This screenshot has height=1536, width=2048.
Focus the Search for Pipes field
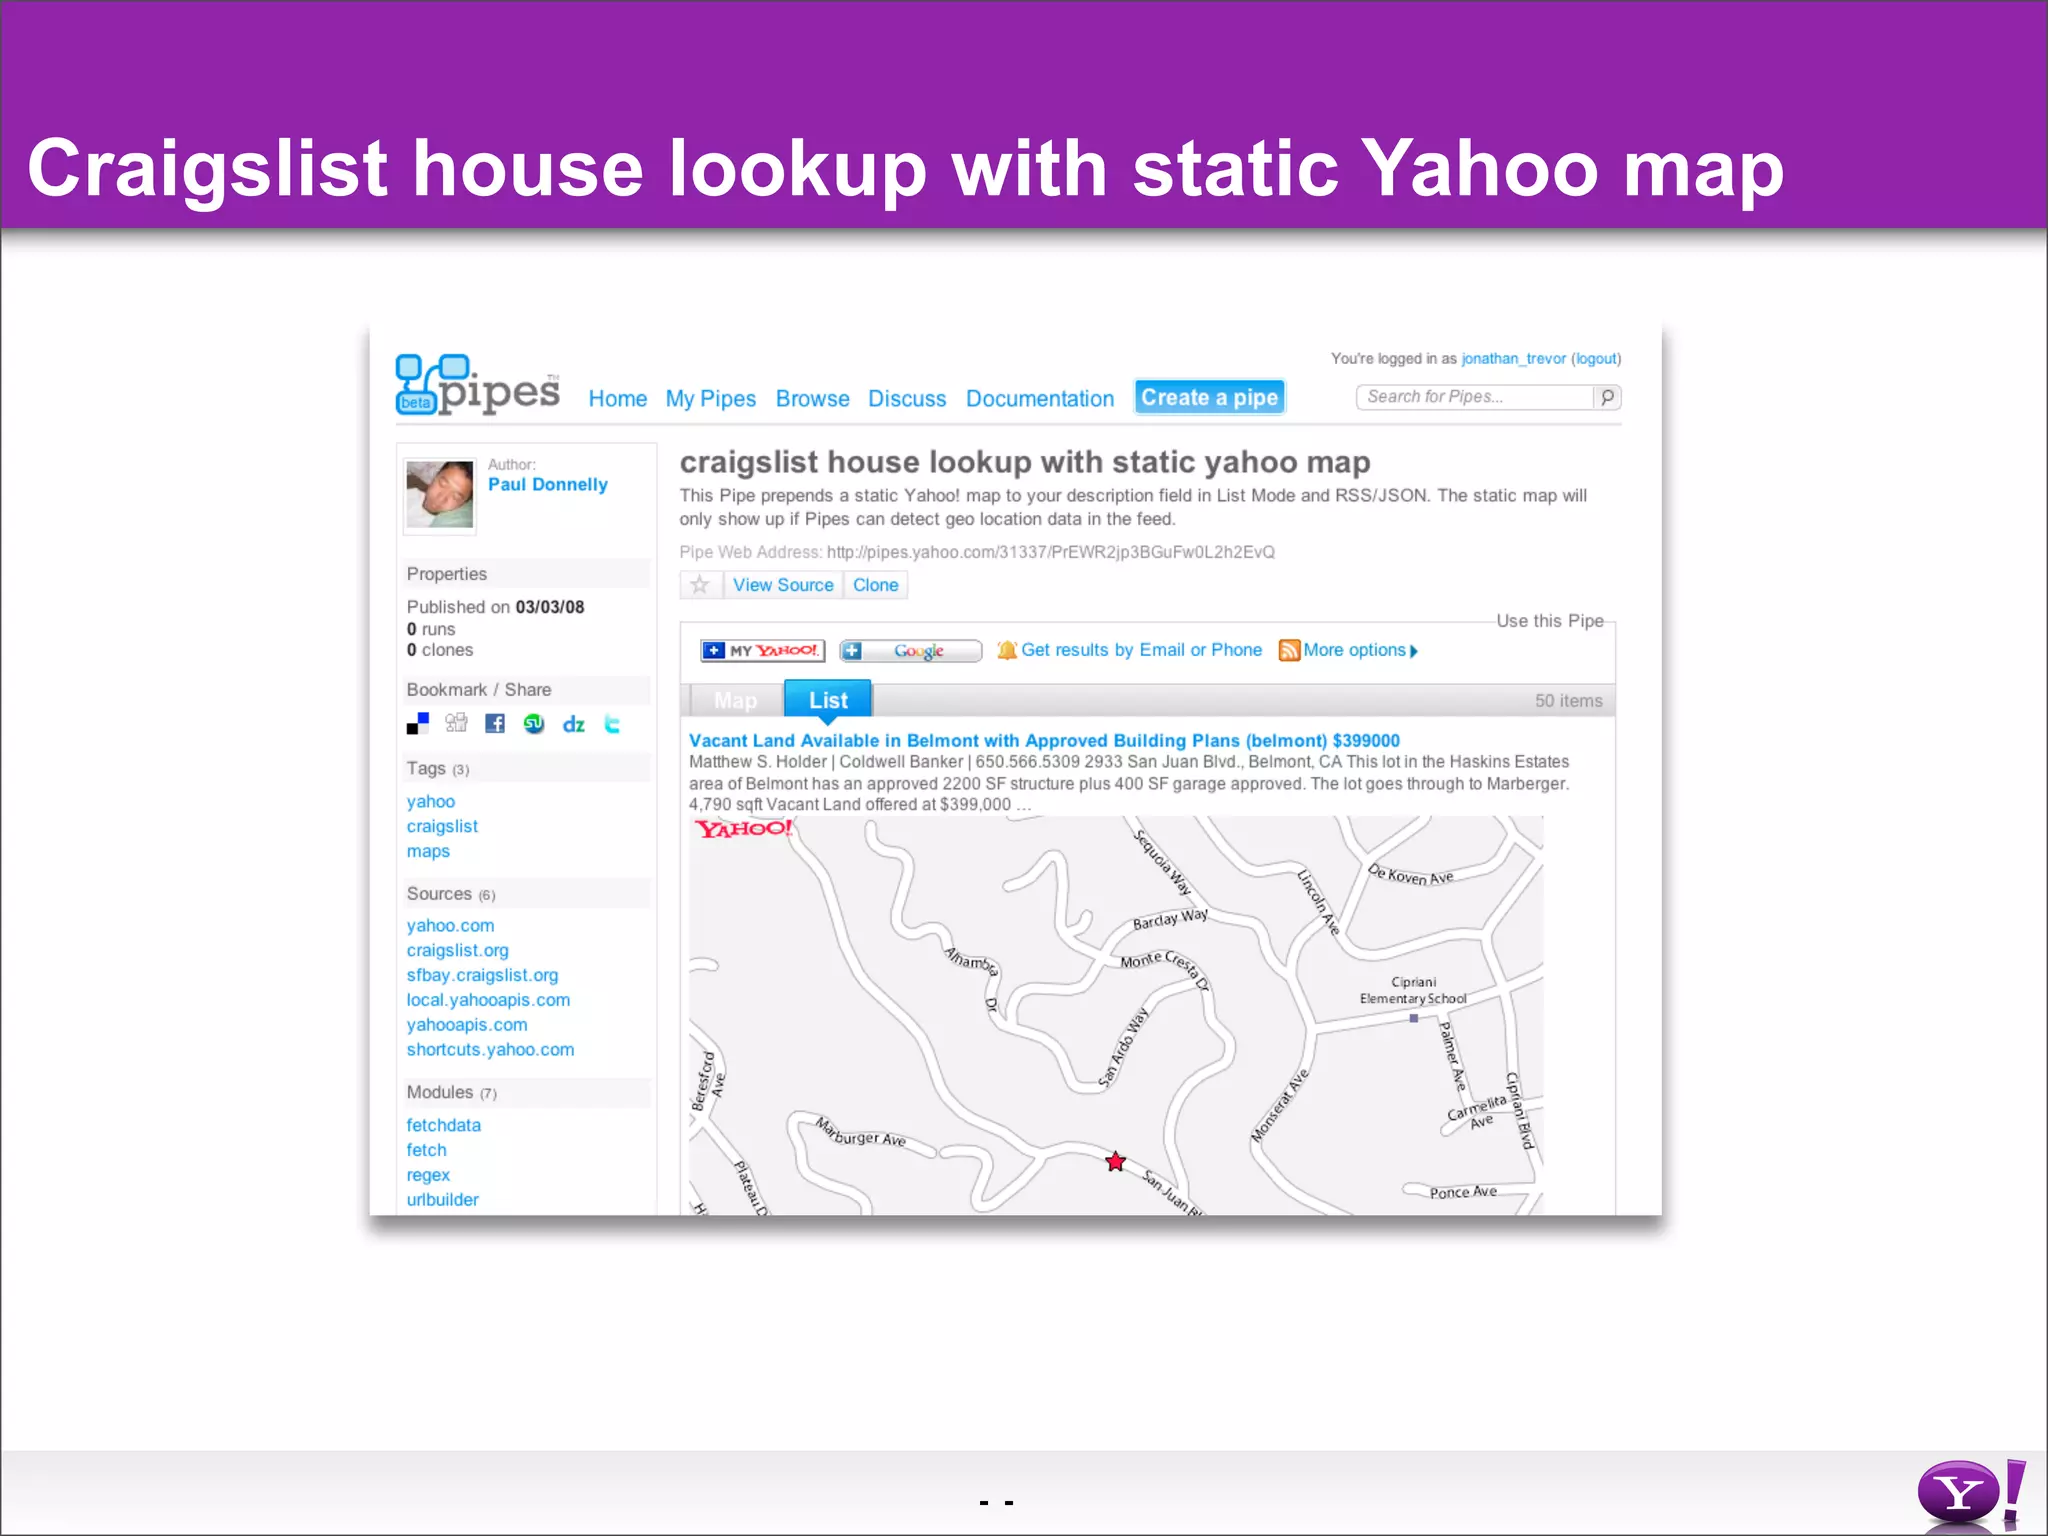(1475, 397)
